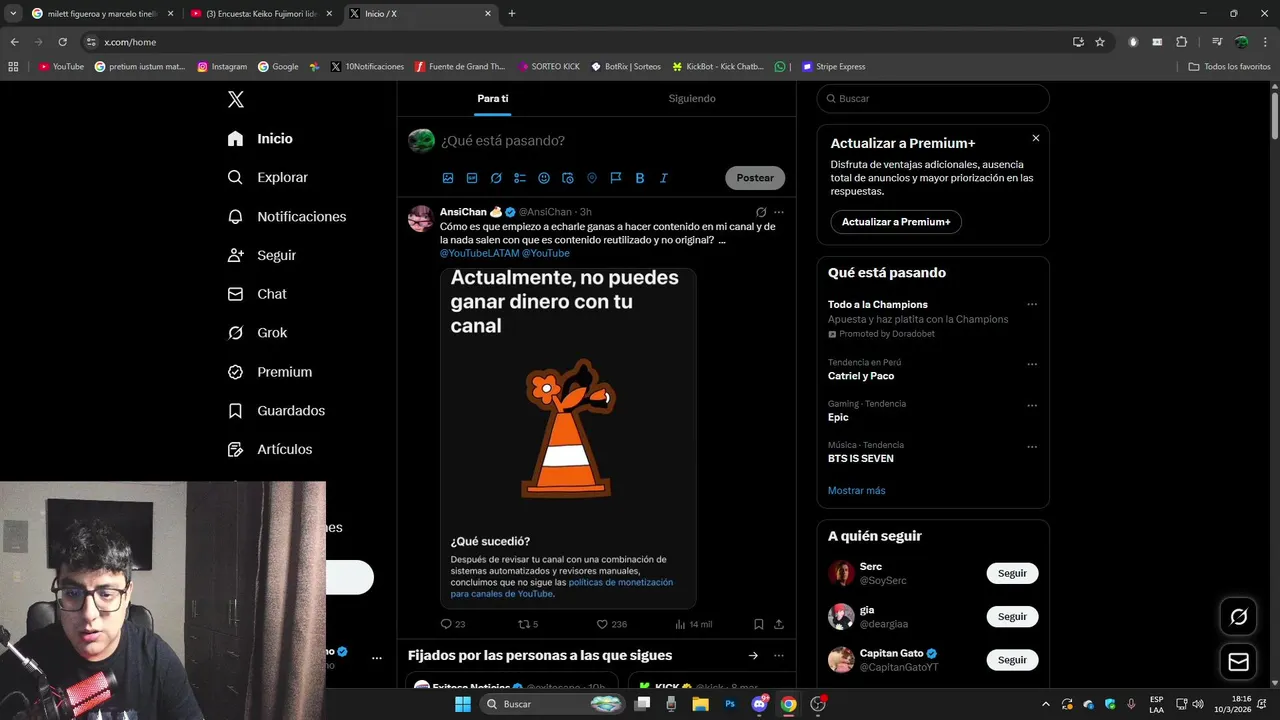Open AnsiChan's profile avatar
The height and width of the screenshot is (720, 1280).
click(x=421, y=219)
